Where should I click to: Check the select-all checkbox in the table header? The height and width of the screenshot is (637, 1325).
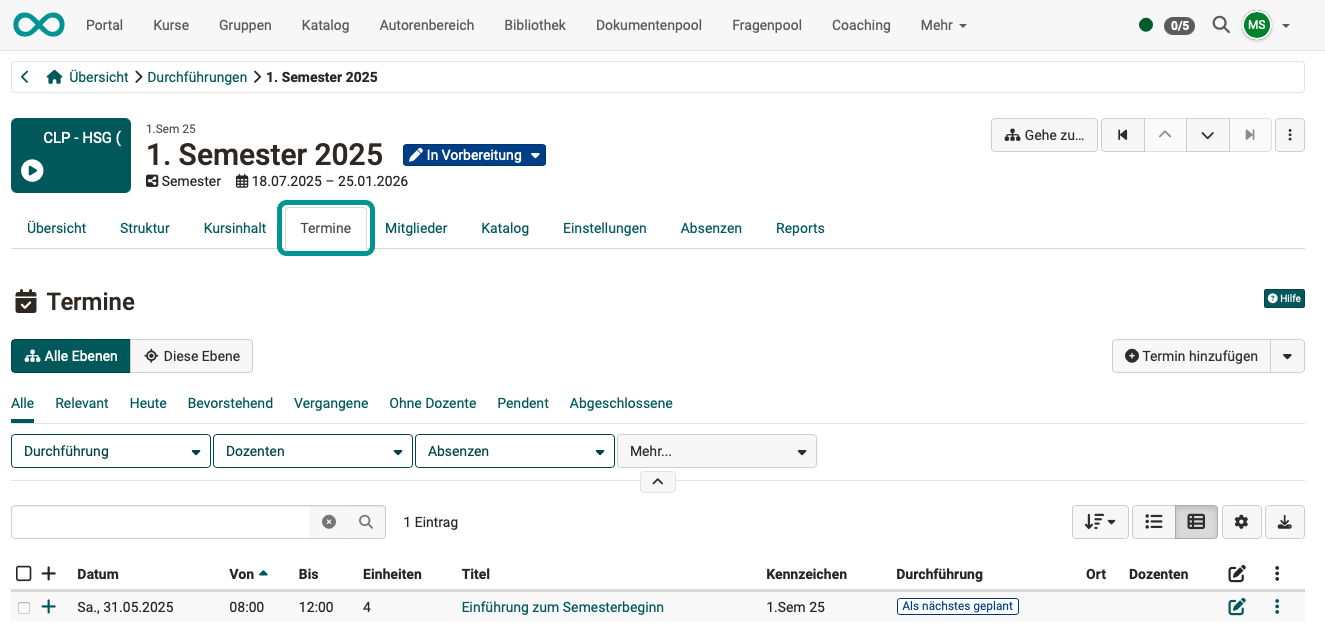pos(24,573)
